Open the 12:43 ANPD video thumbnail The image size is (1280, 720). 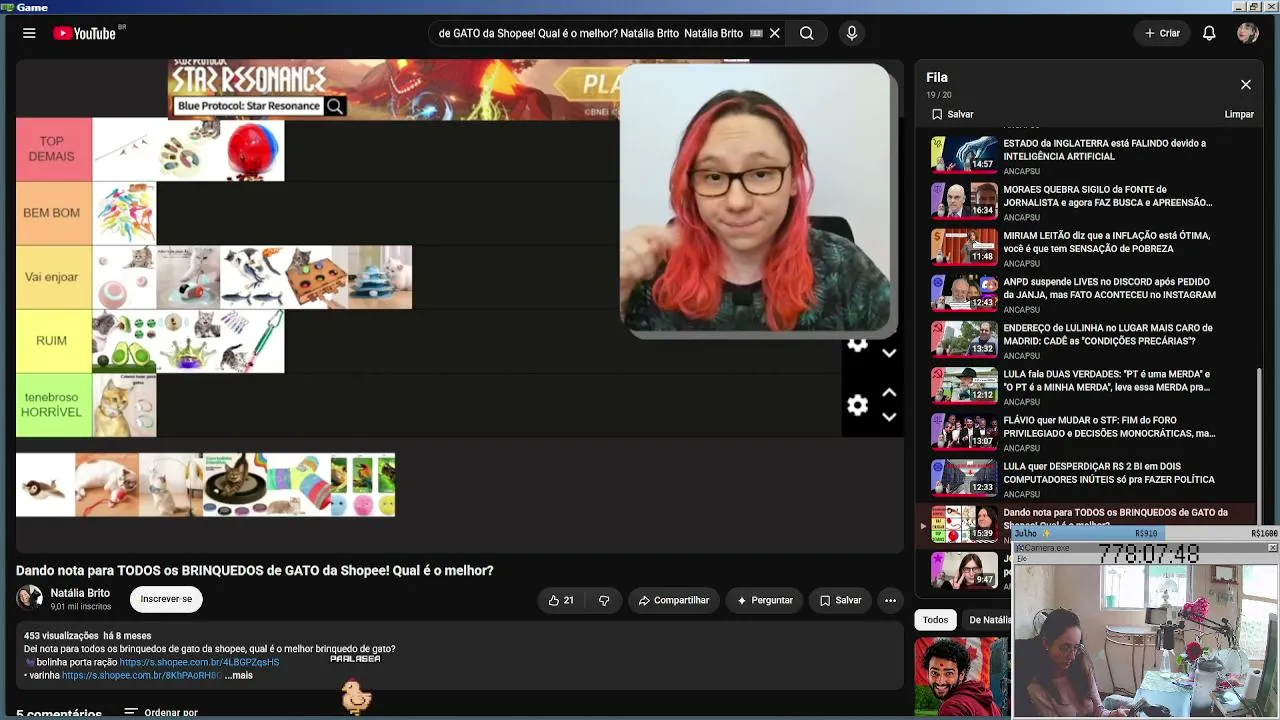click(964, 293)
